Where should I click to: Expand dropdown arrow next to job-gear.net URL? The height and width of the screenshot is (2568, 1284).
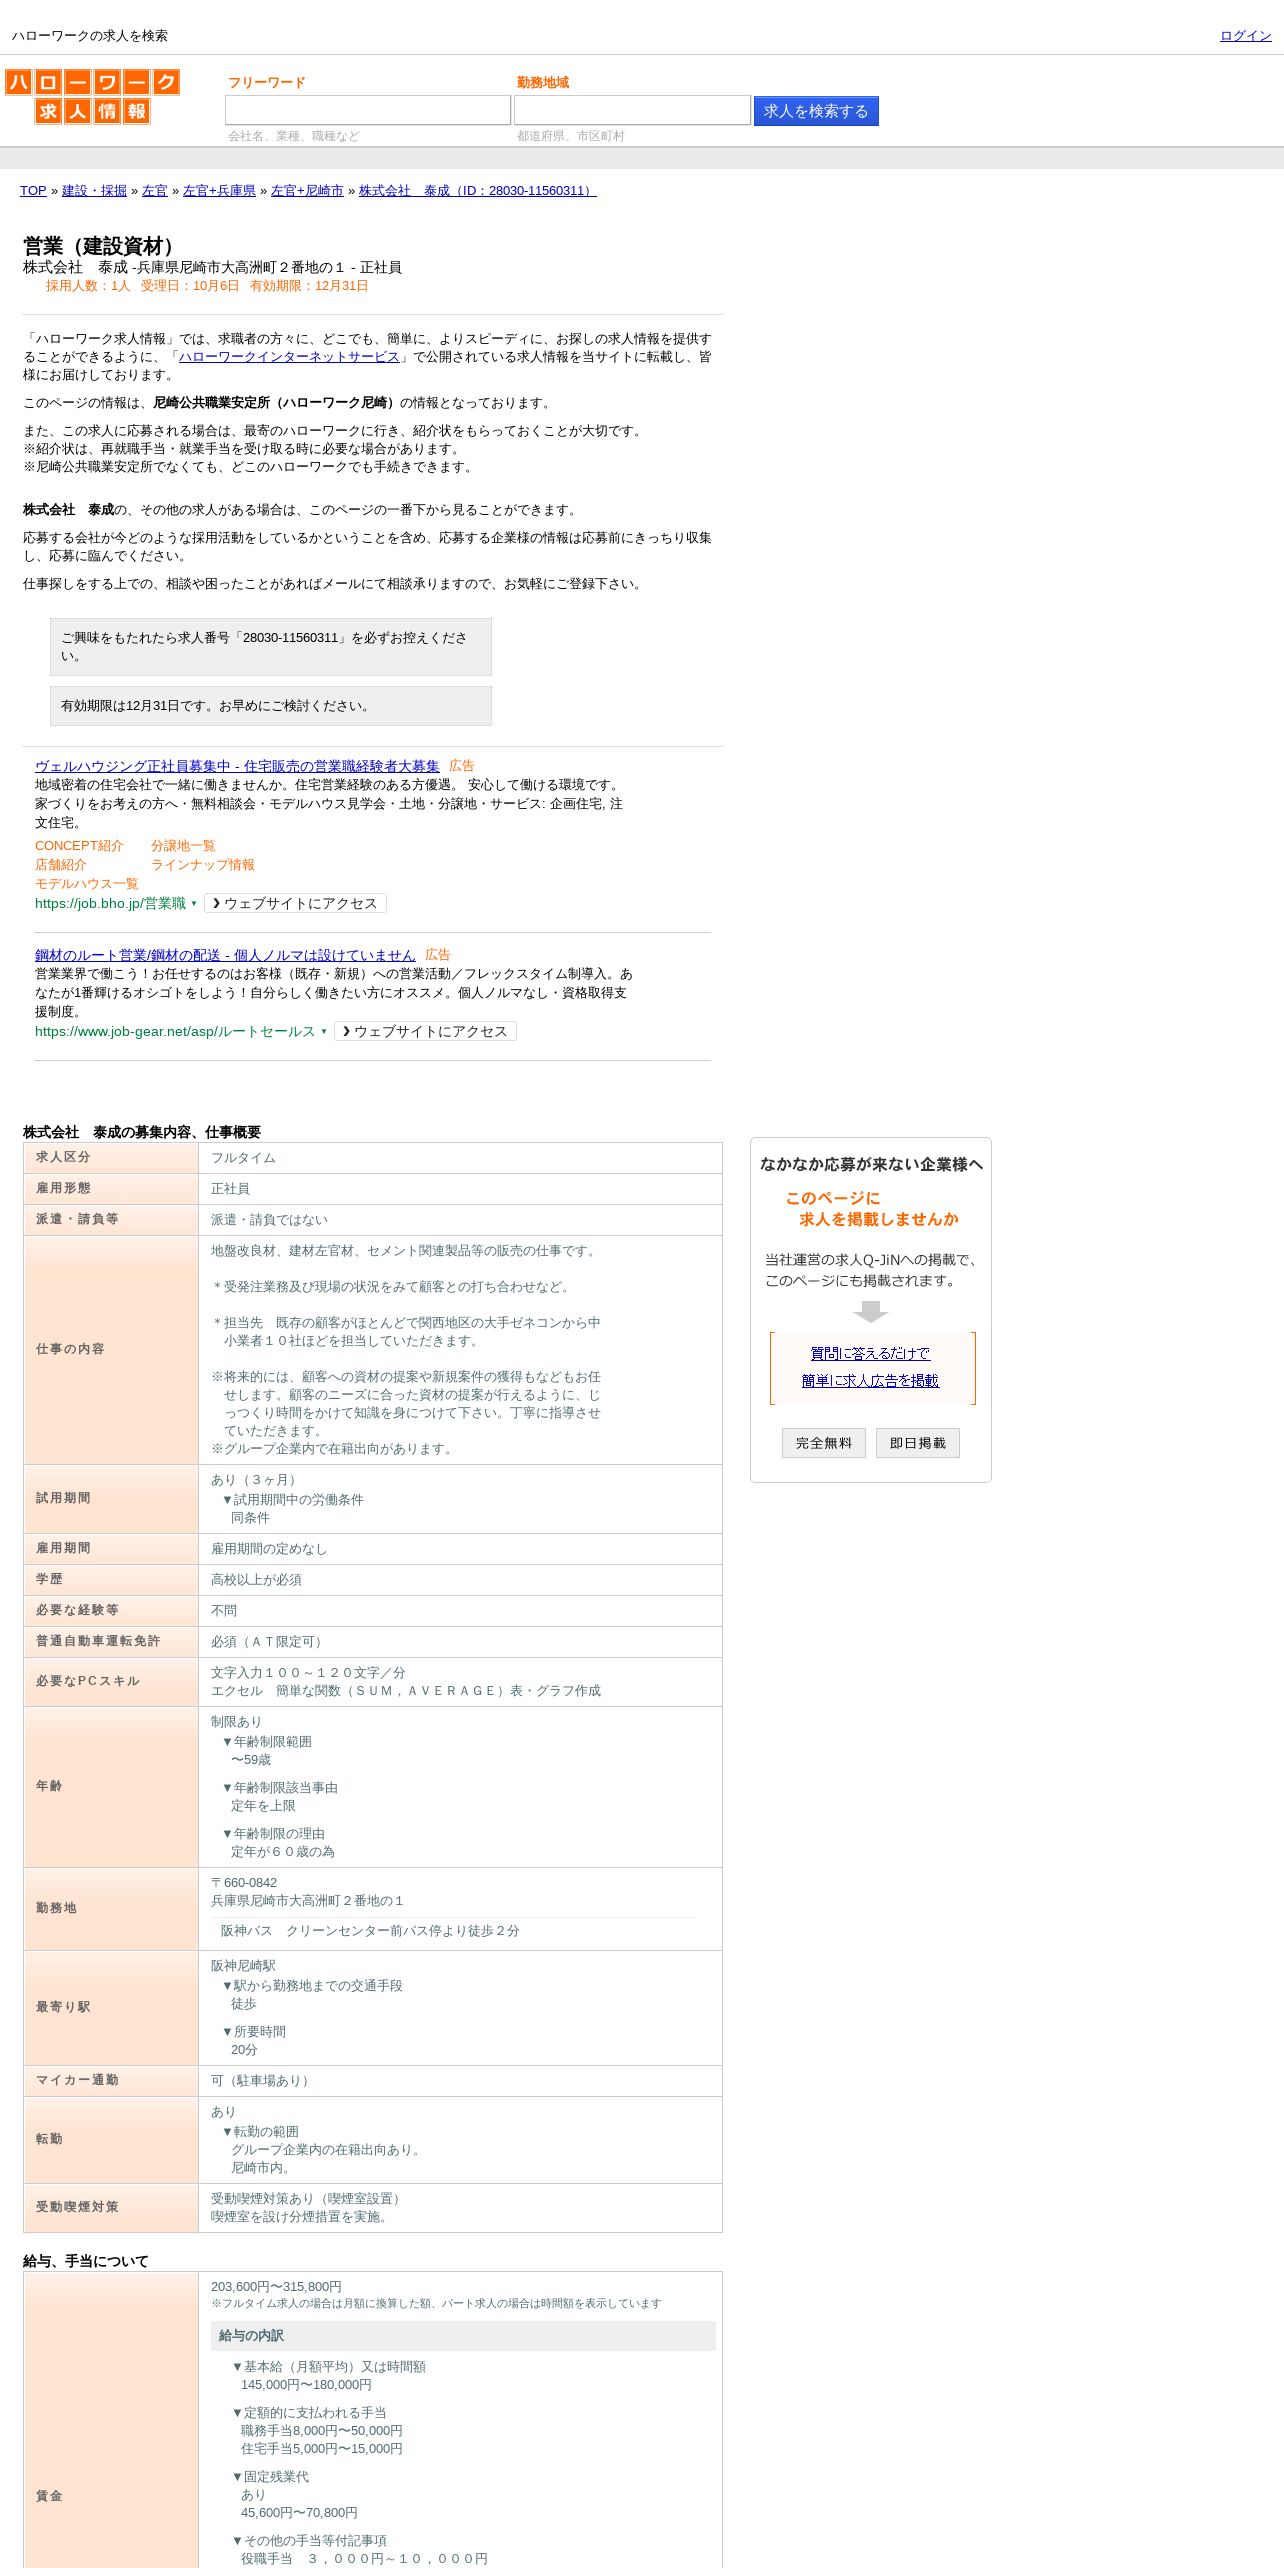pos(324,1032)
